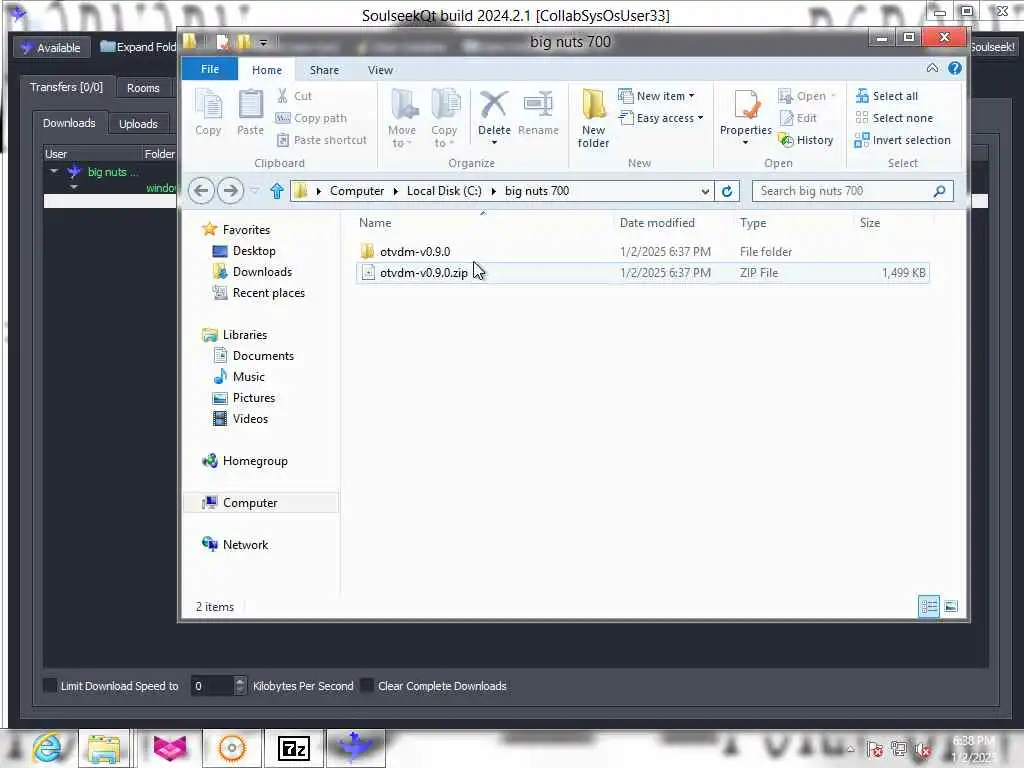1024x768 pixels.
Task: Open Internet Explorer from taskbar
Action: pos(46,748)
